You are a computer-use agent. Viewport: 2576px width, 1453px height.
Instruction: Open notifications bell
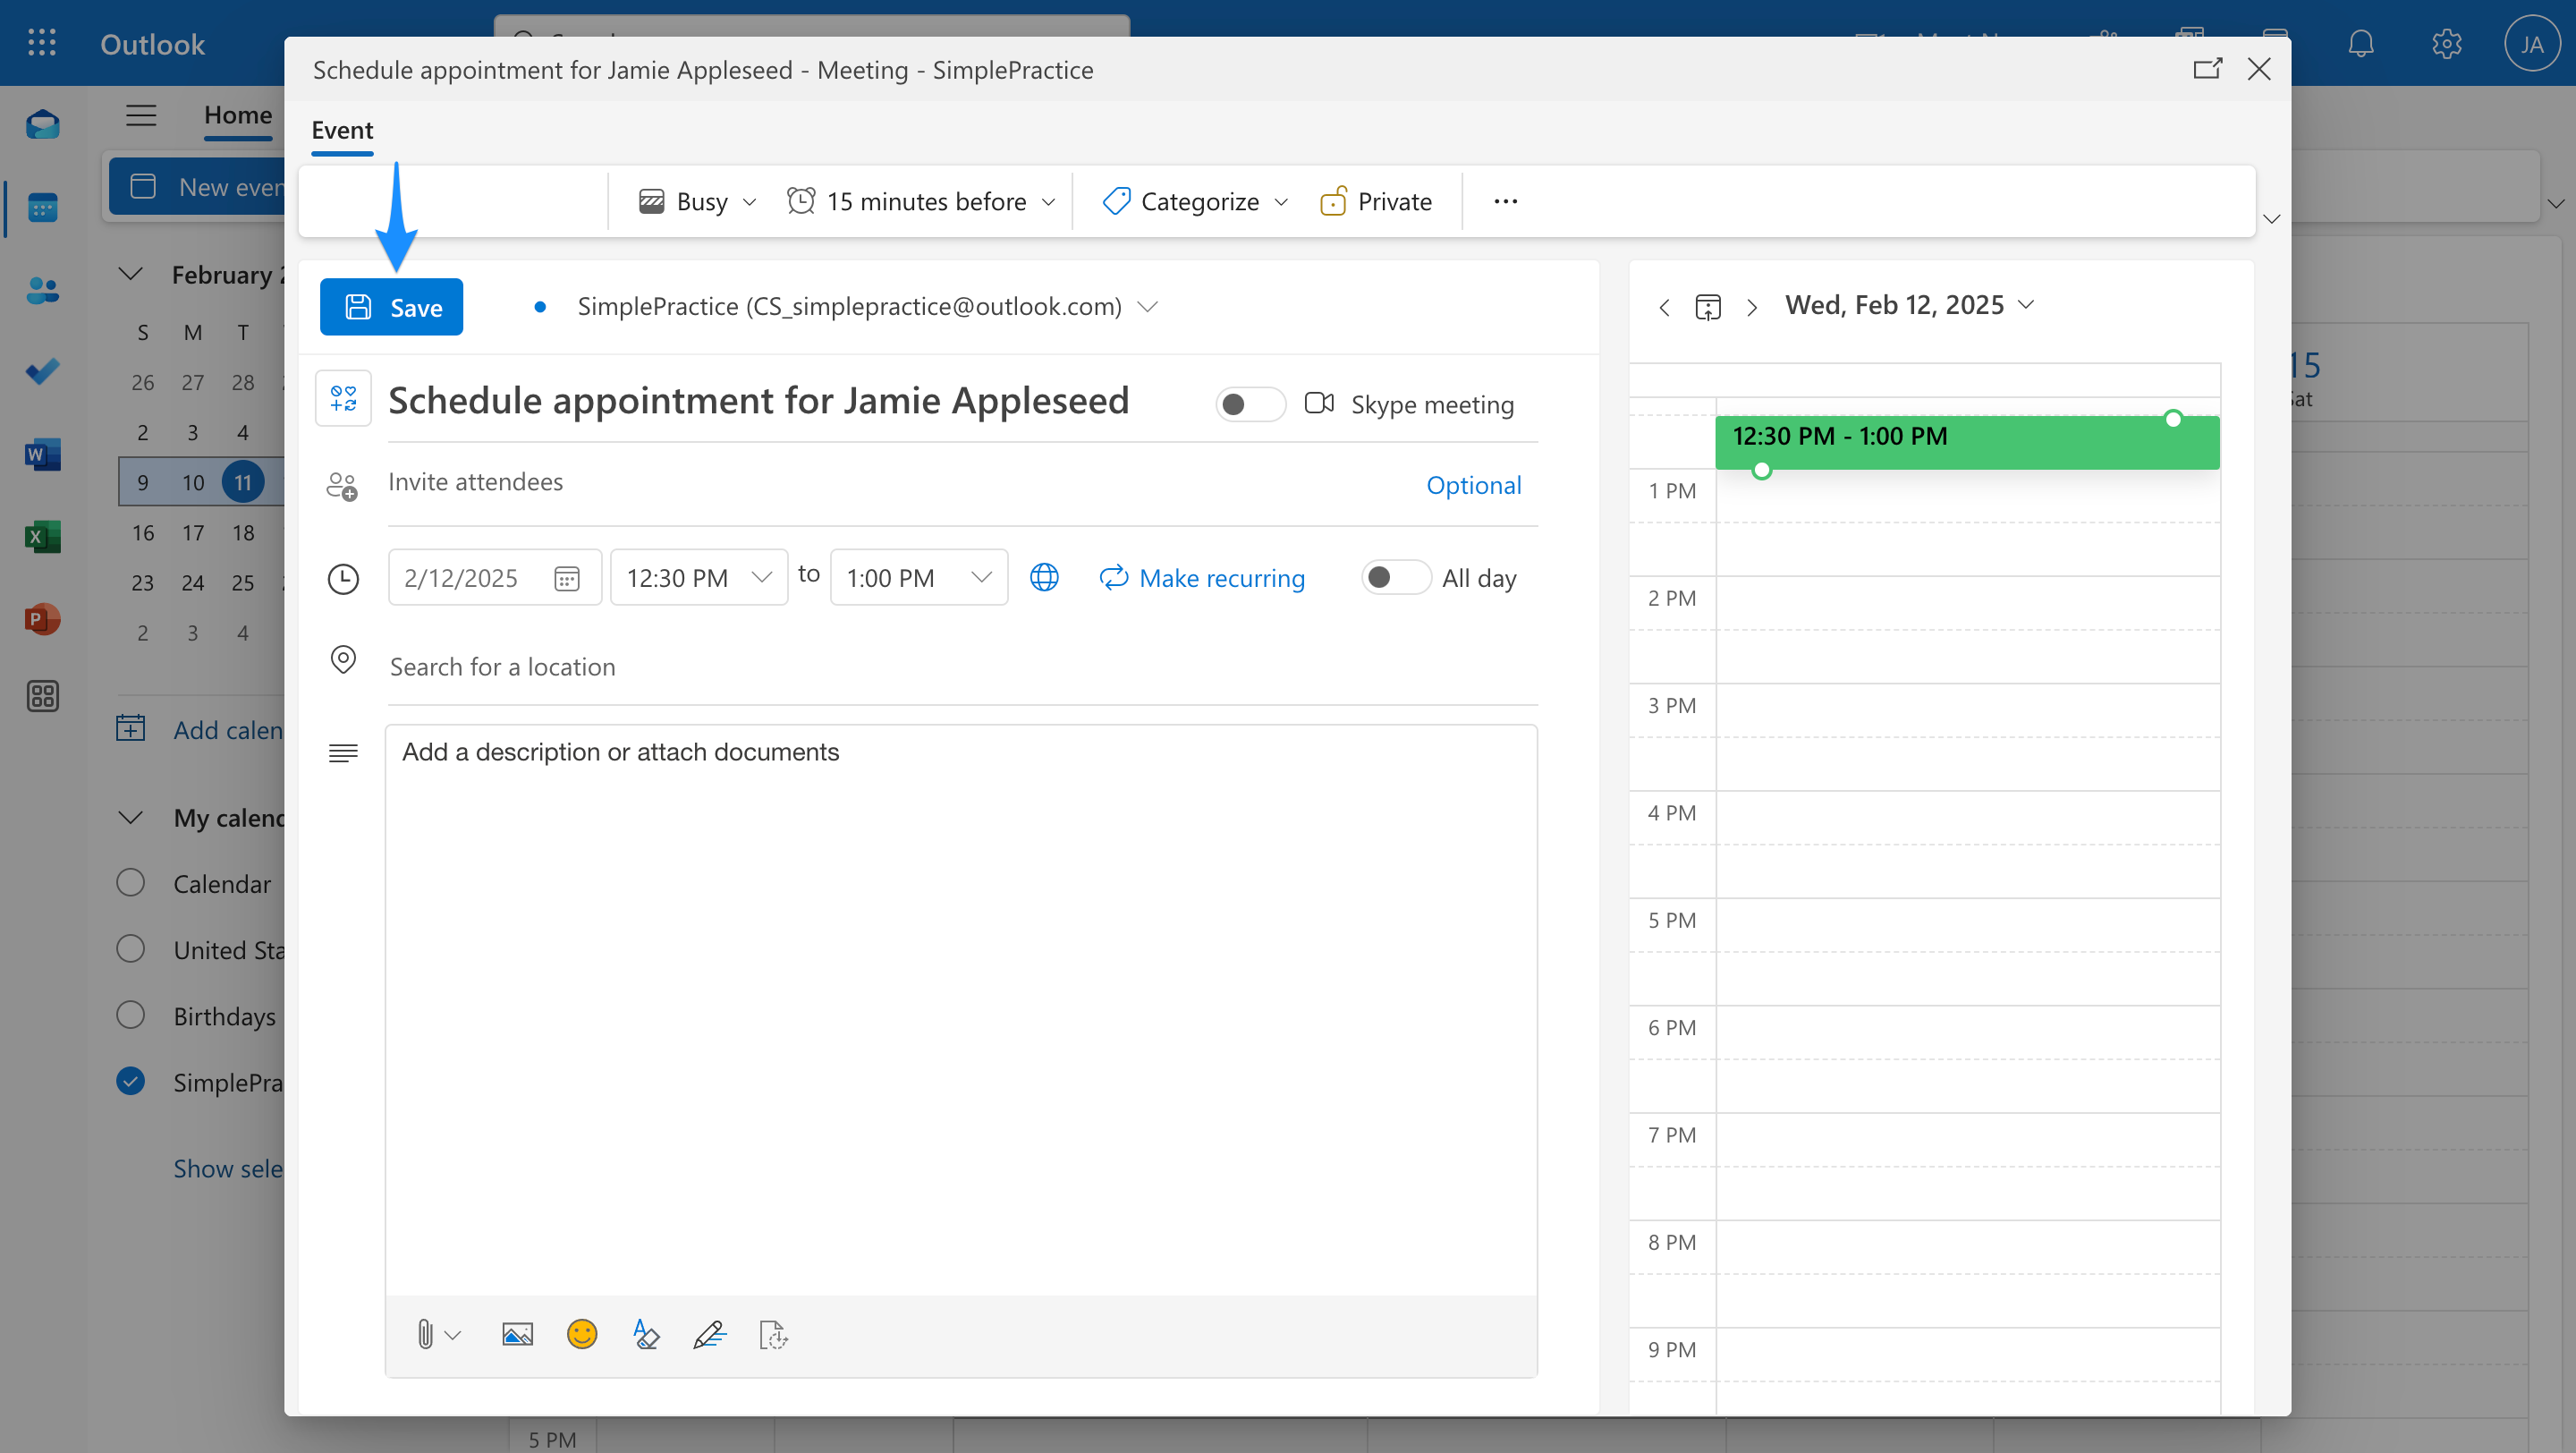pyautogui.click(x=2361, y=44)
